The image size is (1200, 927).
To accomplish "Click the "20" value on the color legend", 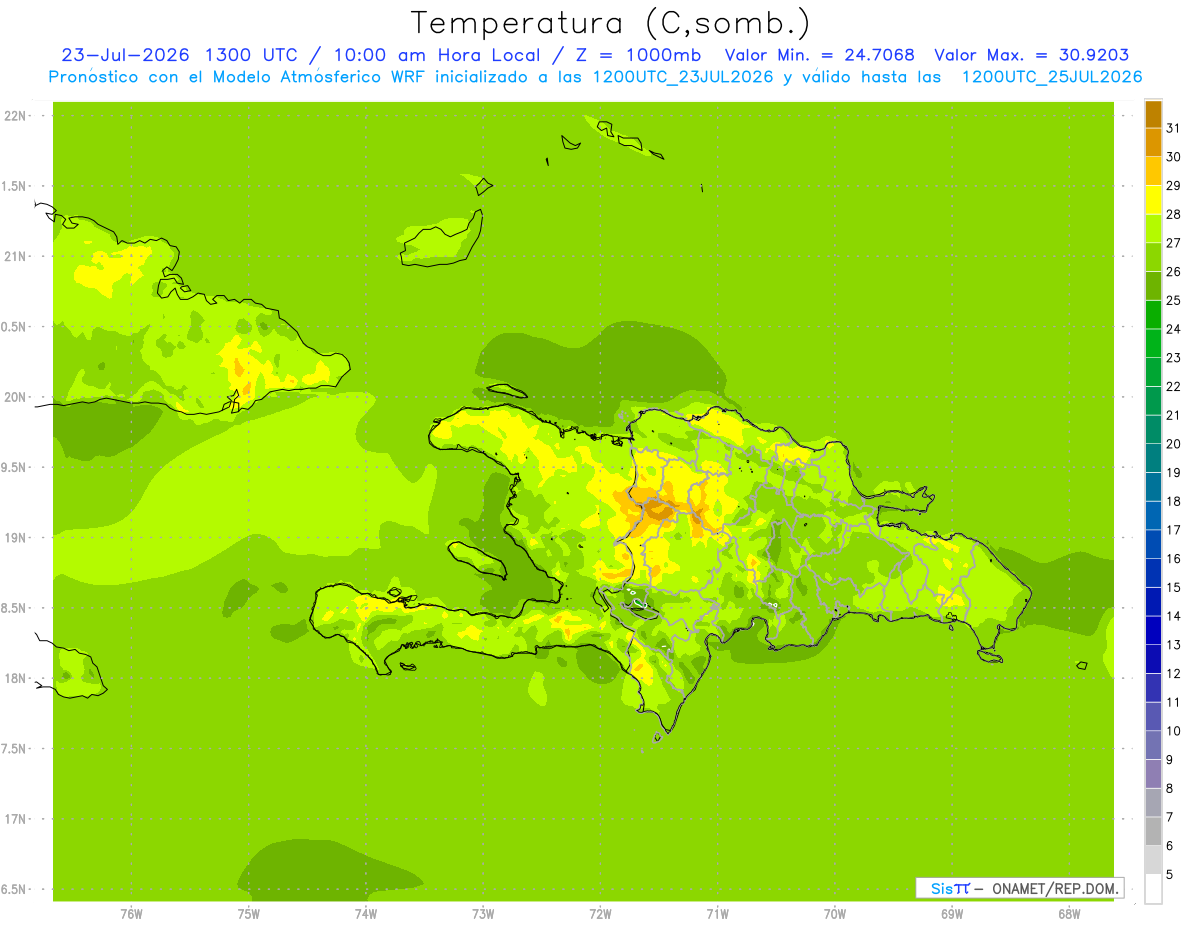I will (x=1174, y=444).
